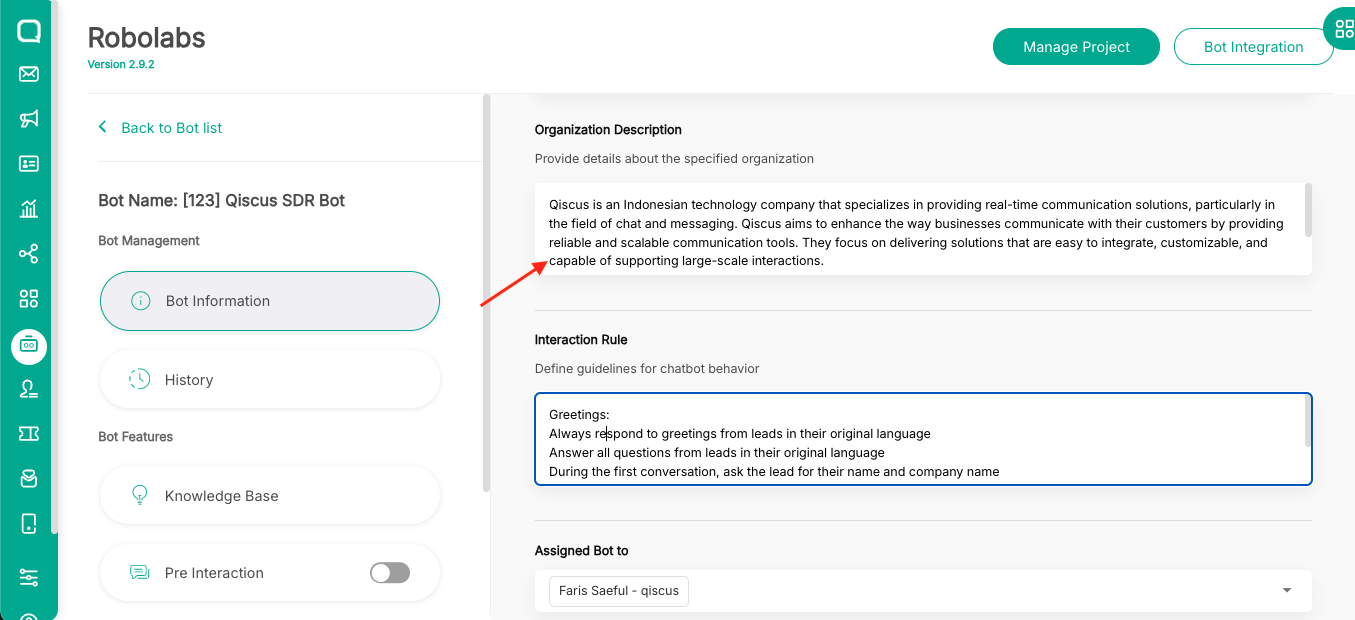1355x620 pixels.
Task: Open the contact card icon in sidebar
Action: coord(29,164)
